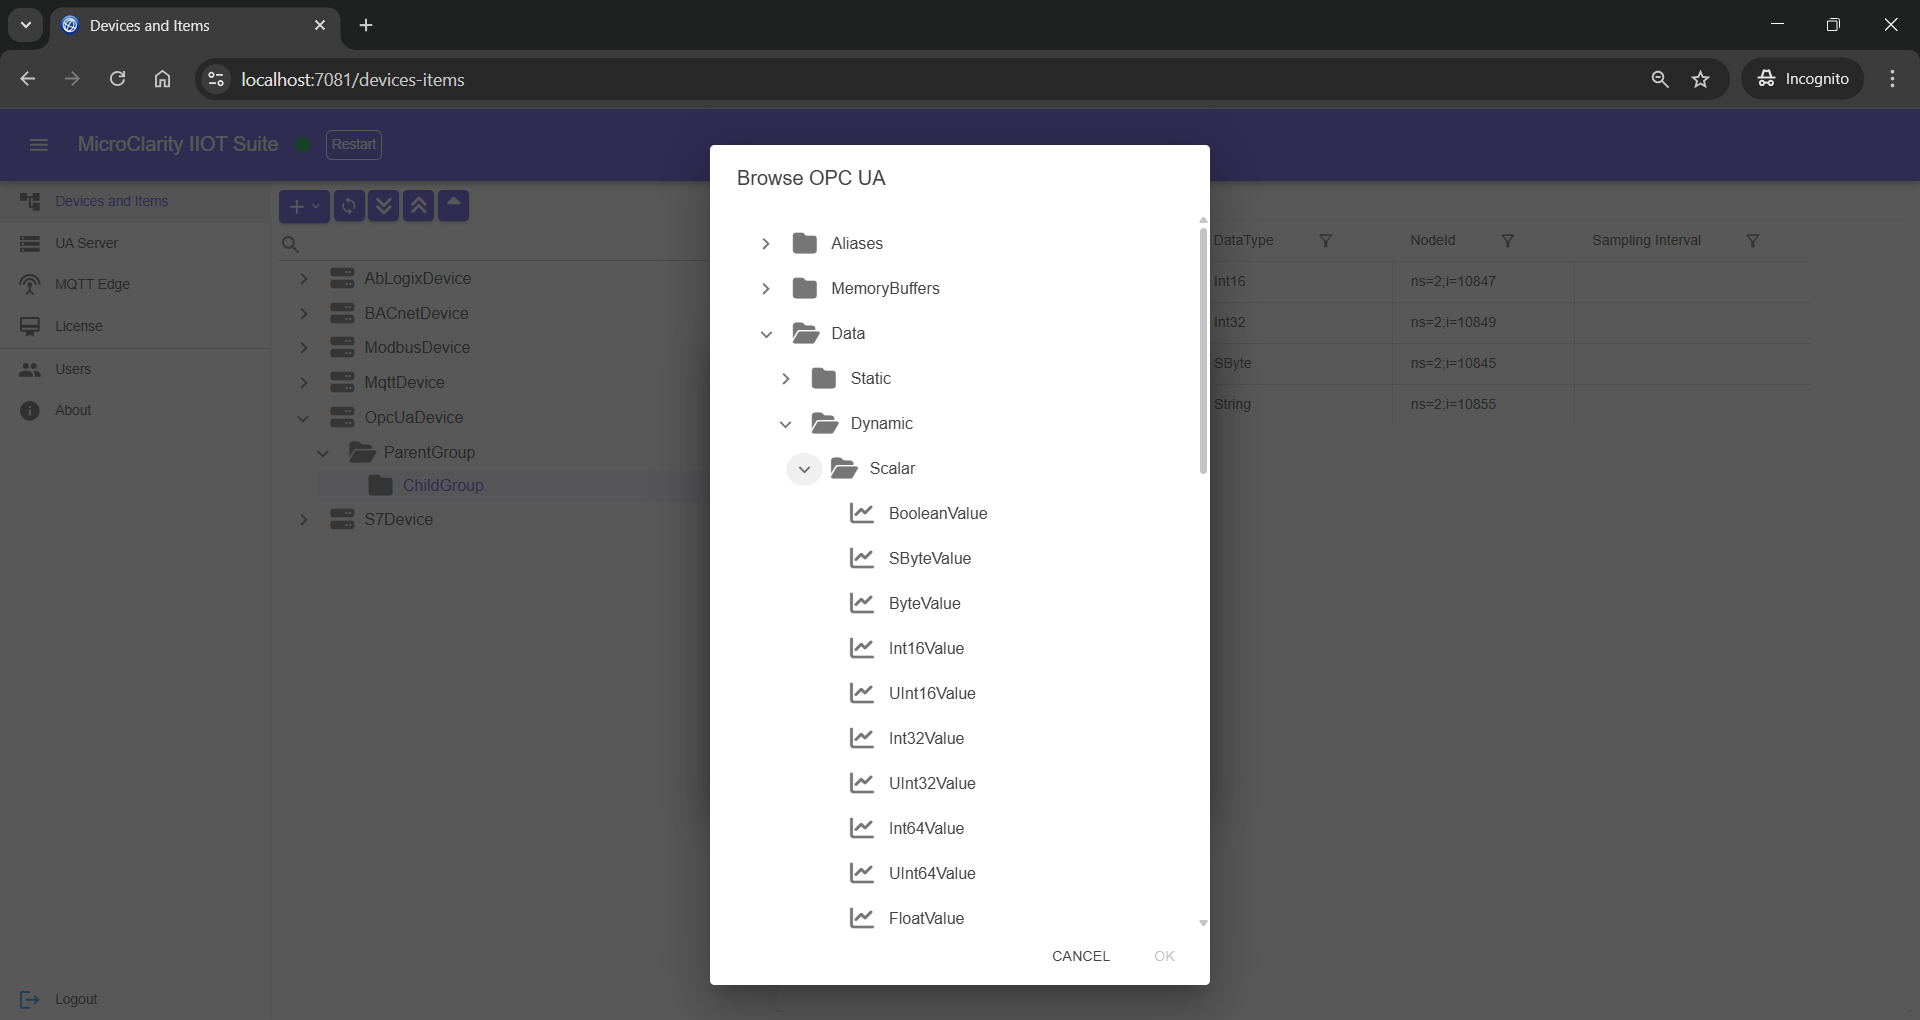The height and width of the screenshot is (1020, 1920).
Task: Click the DataType column filter funnel
Action: coord(1325,240)
